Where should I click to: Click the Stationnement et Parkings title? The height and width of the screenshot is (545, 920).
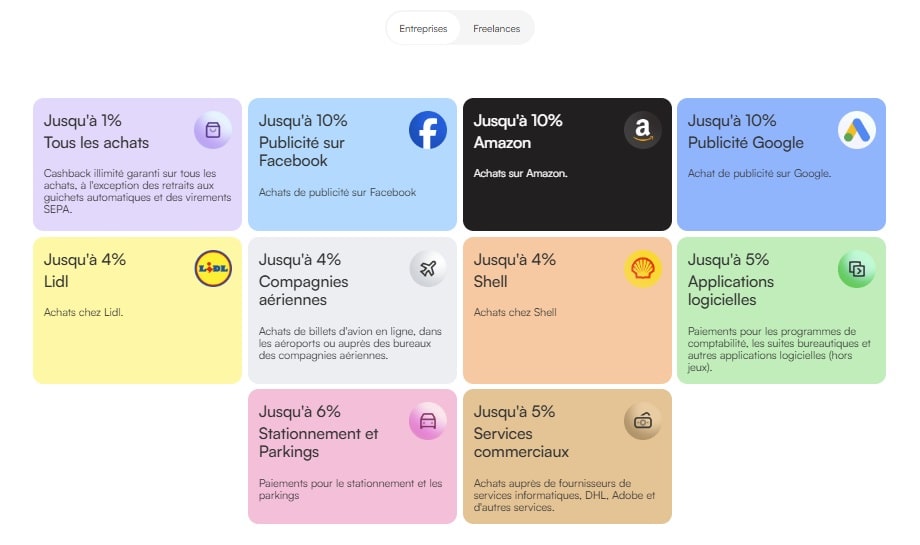pyautogui.click(x=318, y=443)
